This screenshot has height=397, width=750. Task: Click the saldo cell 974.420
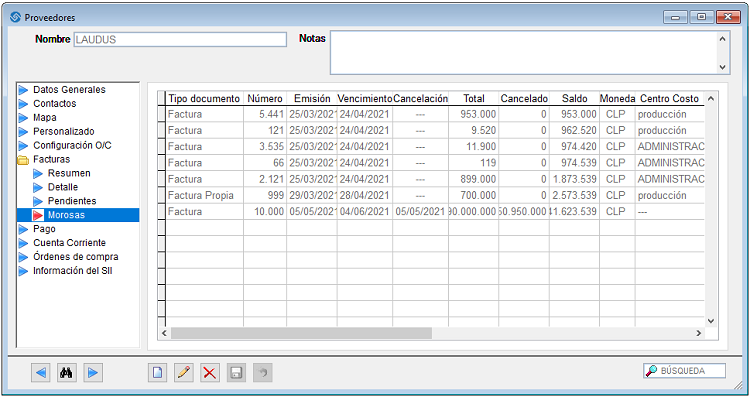coord(574,147)
